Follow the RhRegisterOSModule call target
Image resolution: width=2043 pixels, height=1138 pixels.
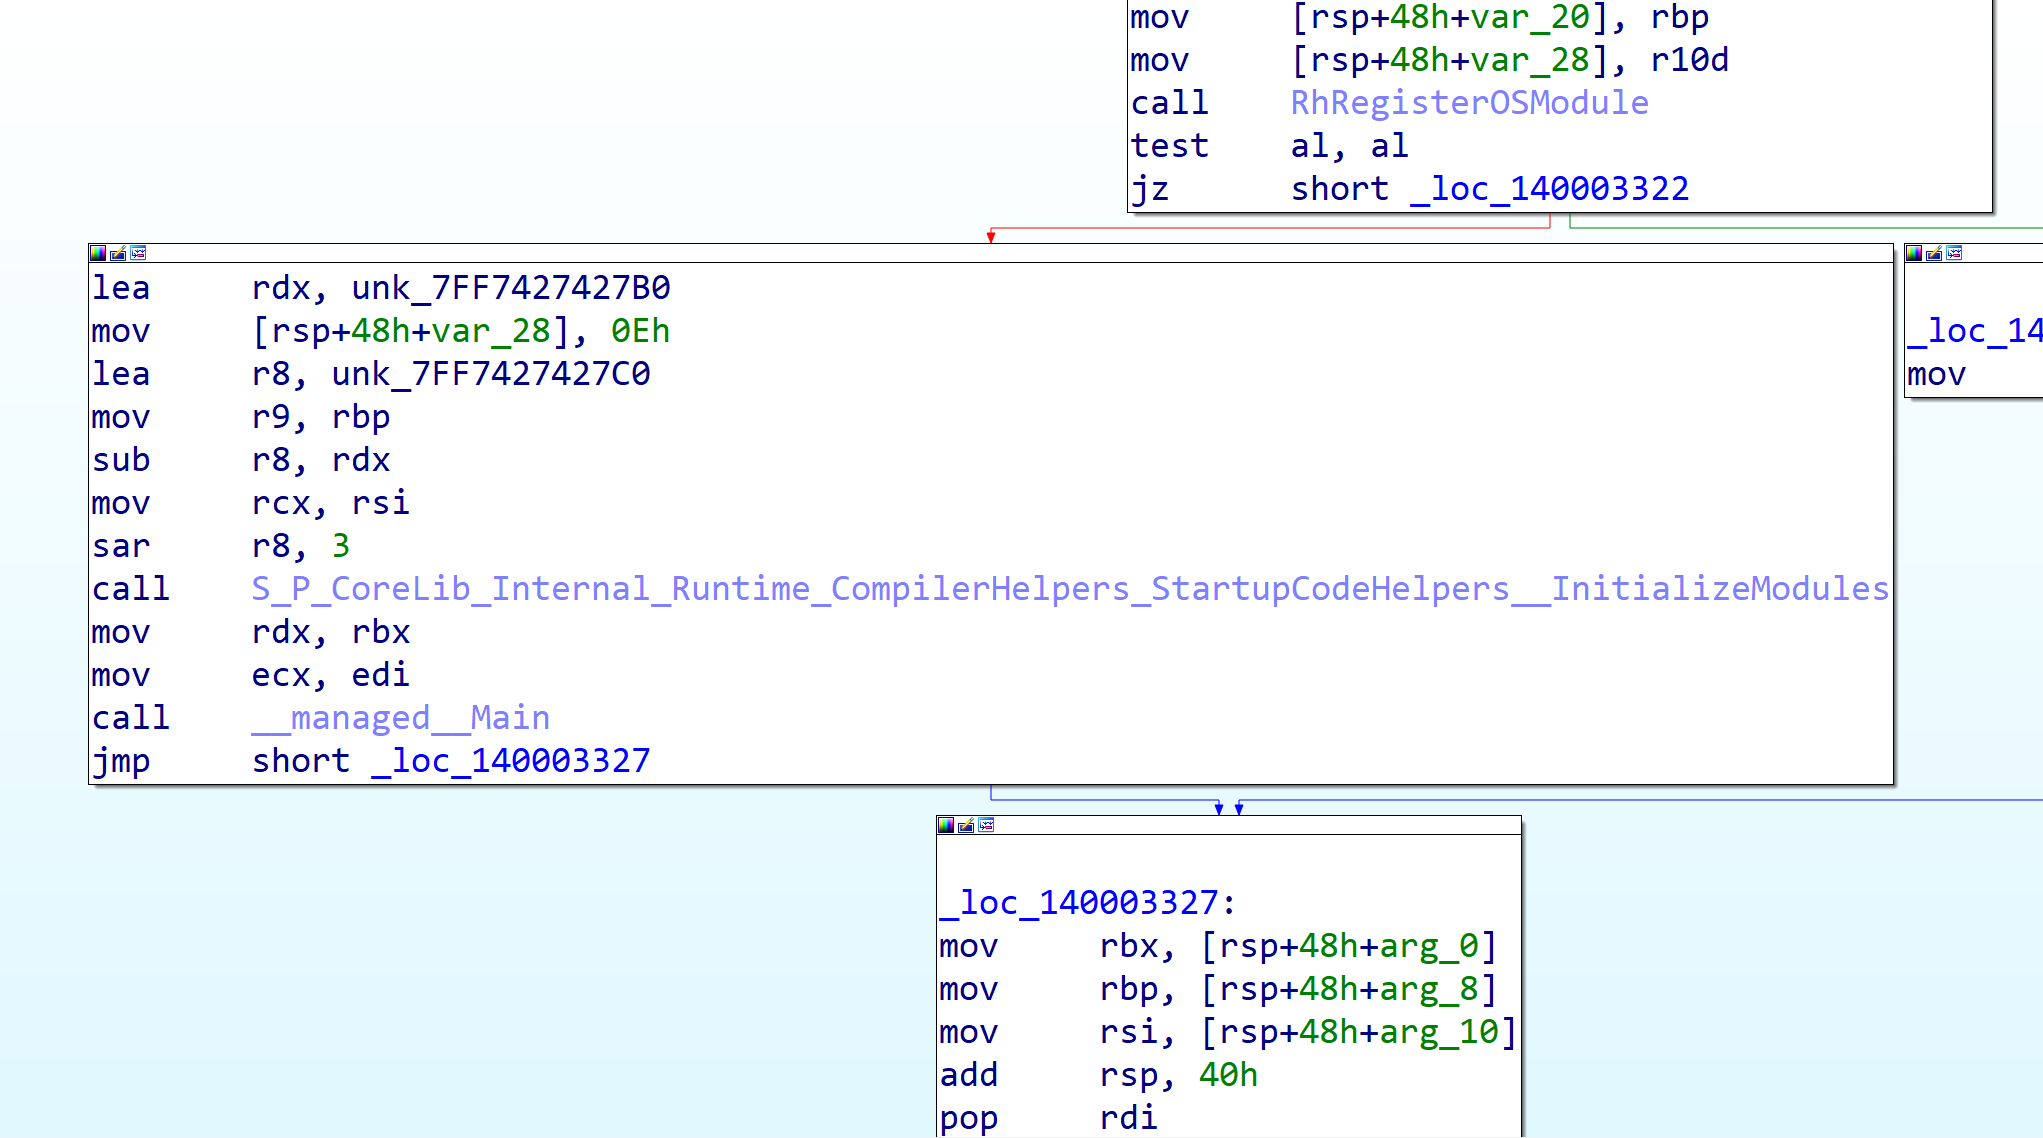coord(1469,103)
